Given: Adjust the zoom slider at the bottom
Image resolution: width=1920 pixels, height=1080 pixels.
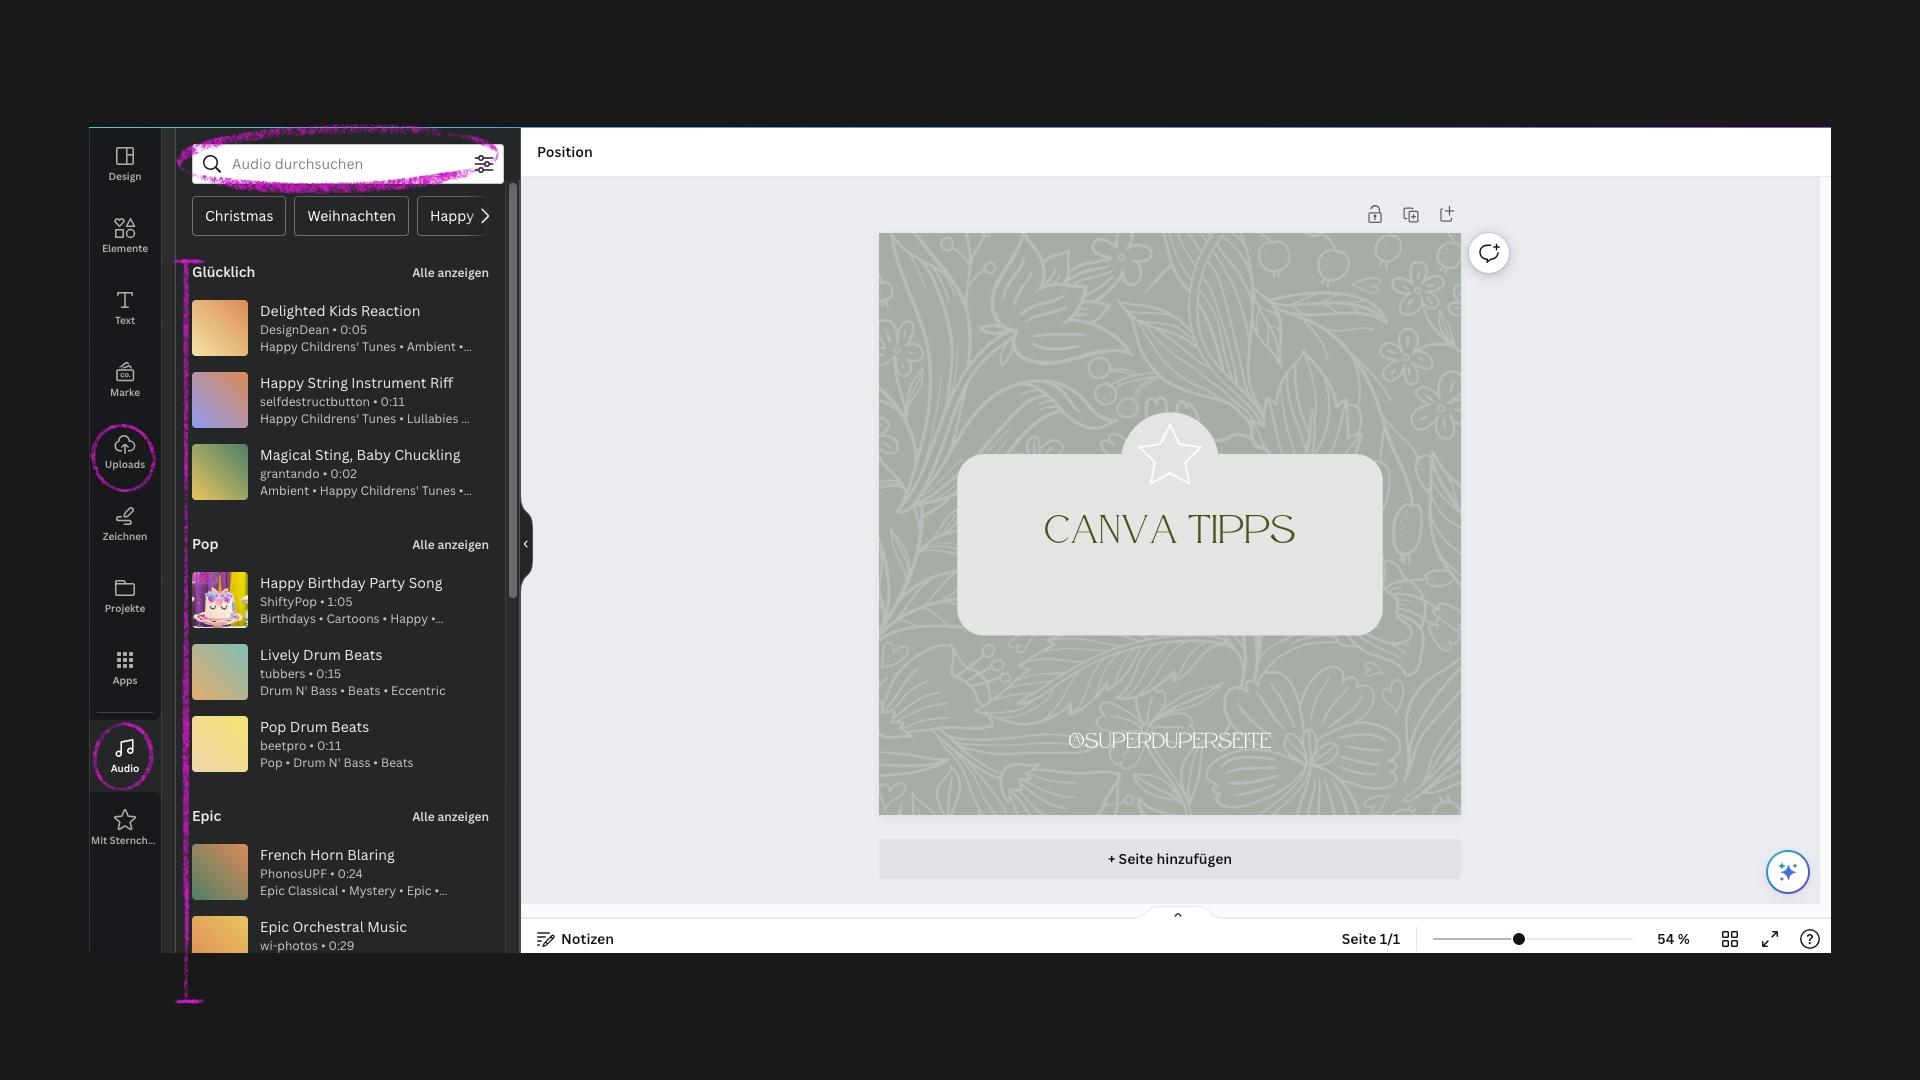Looking at the screenshot, I should click(1518, 938).
